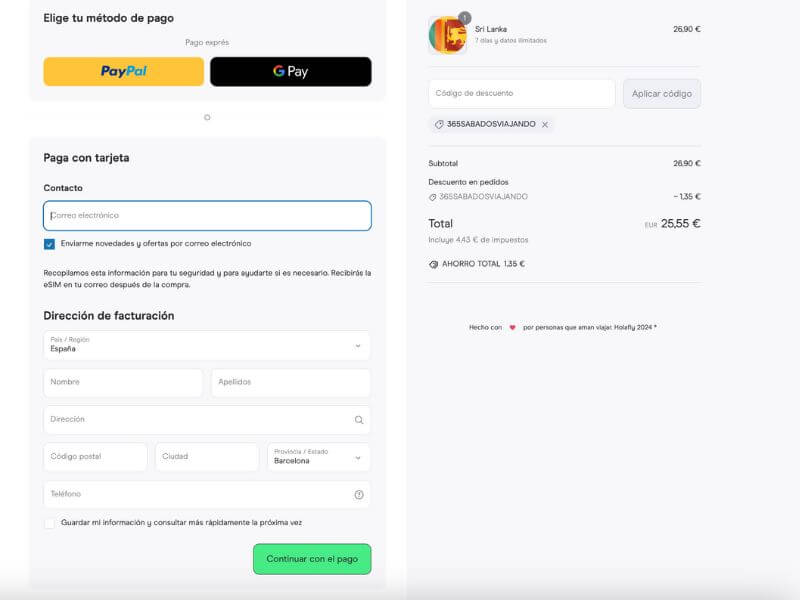Click the savings icon next to AHORRO TOTAL
The image size is (800, 600).
tap(434, 264)
